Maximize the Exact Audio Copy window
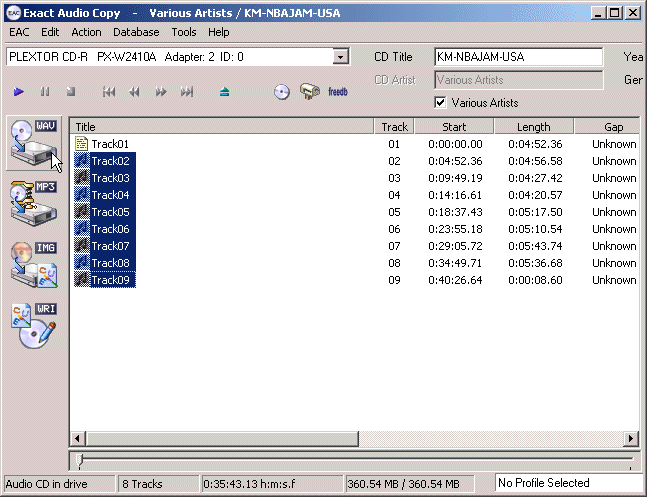Viewport: 647px width, 497px height. [614, 13]
